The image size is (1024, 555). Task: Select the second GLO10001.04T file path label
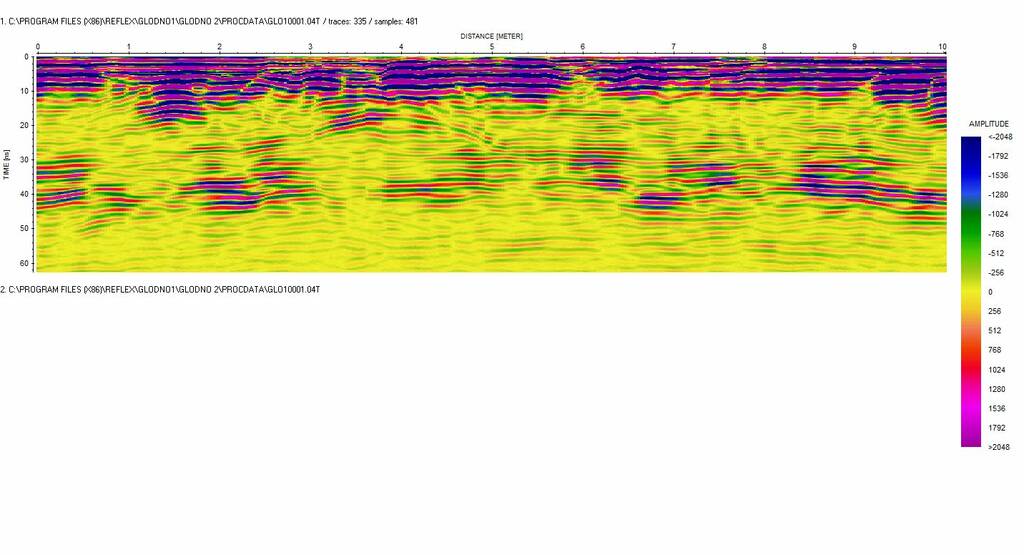click(x=160, y=289)
